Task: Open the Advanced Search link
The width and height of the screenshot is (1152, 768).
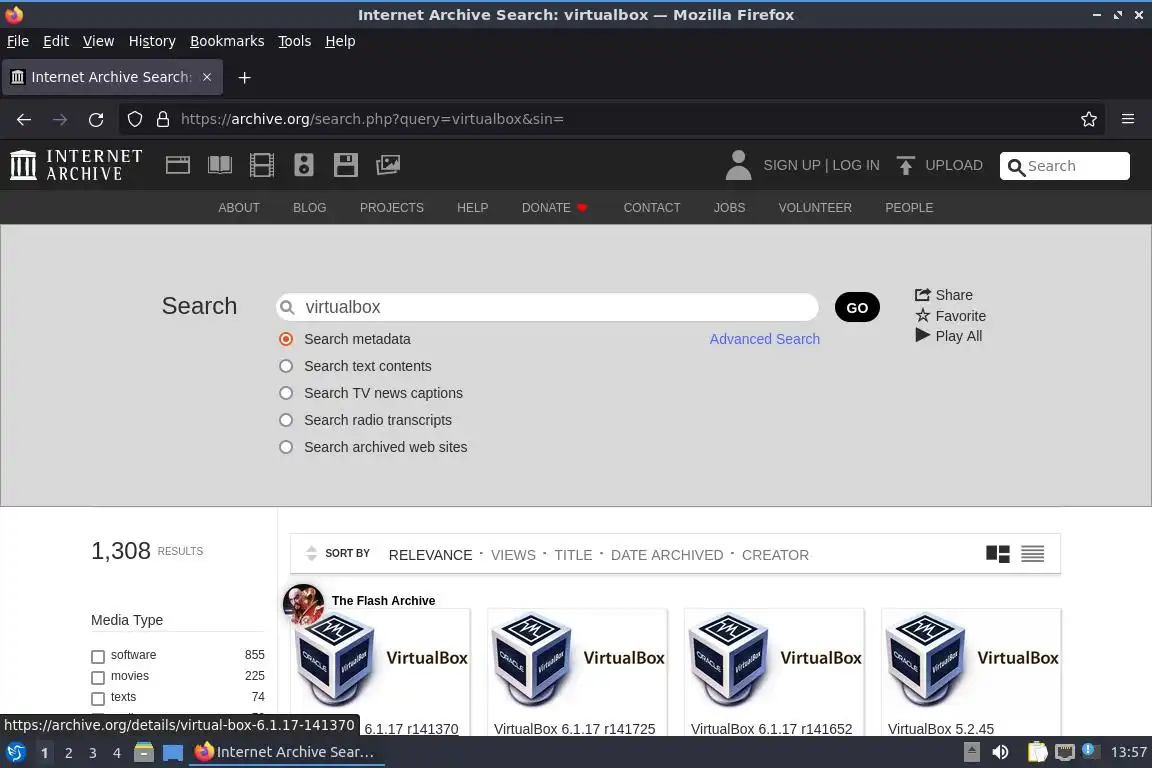Action: pos(764,339)
